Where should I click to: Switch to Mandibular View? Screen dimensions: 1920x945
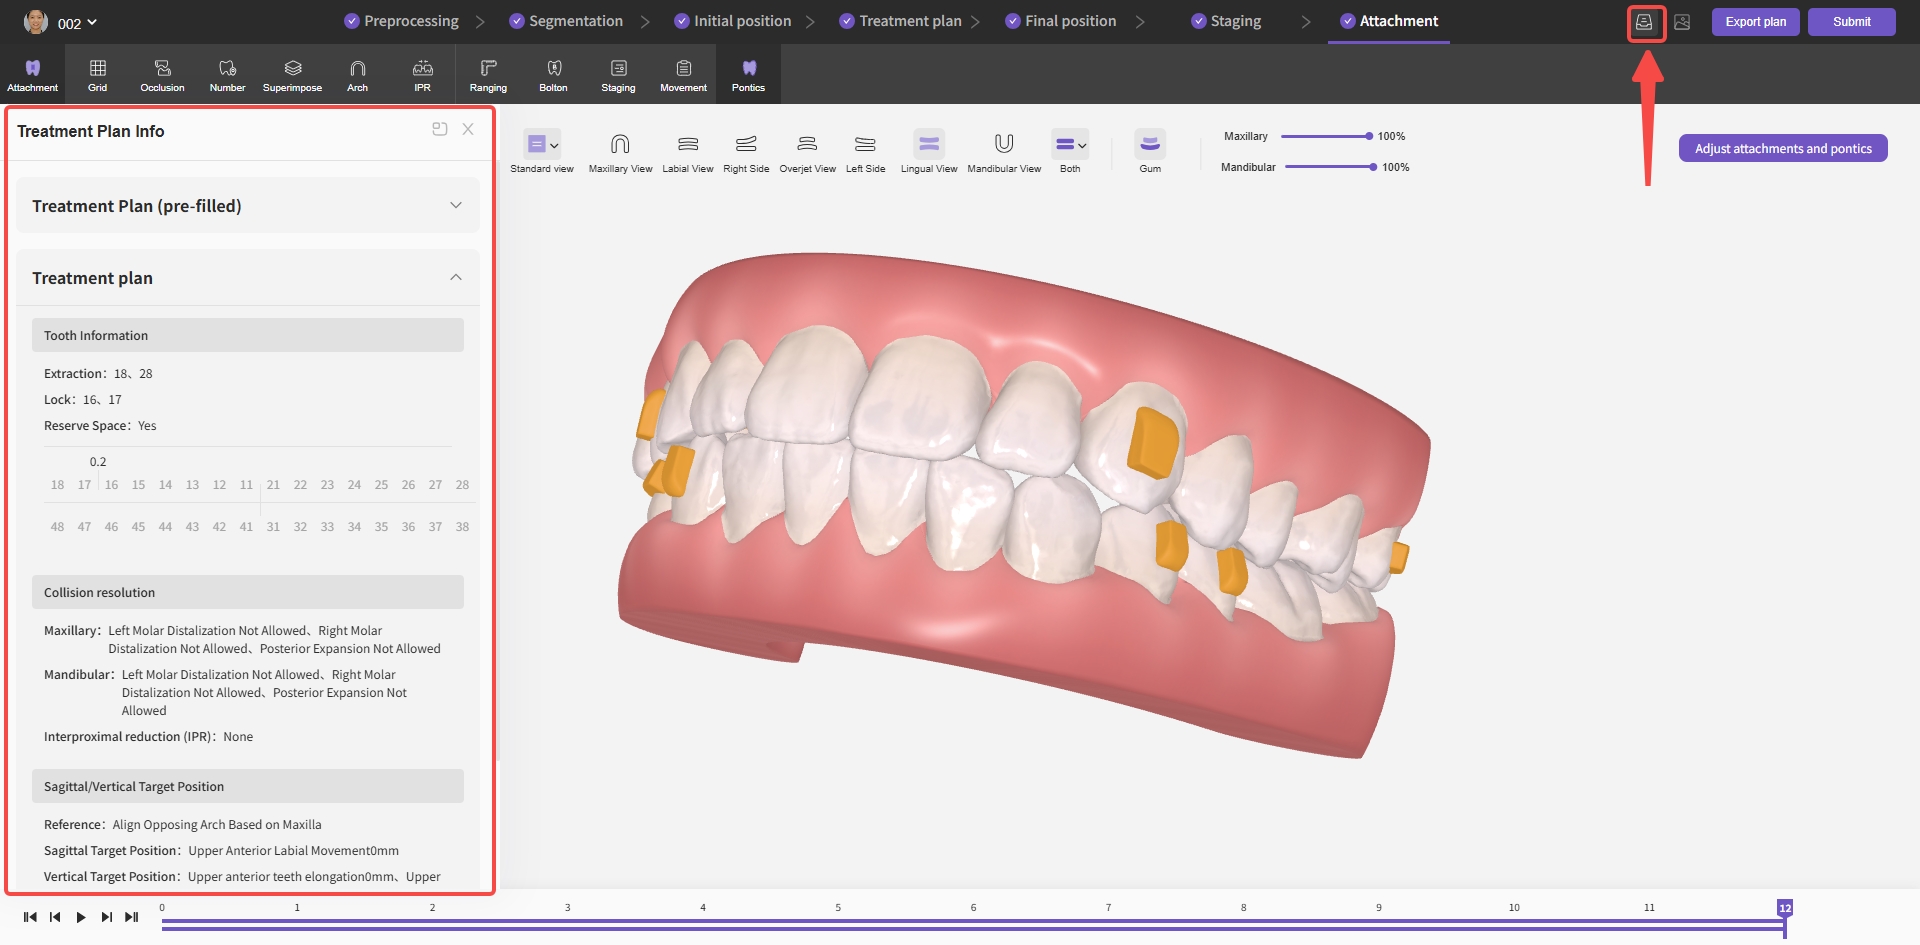tap(1004, 151)
